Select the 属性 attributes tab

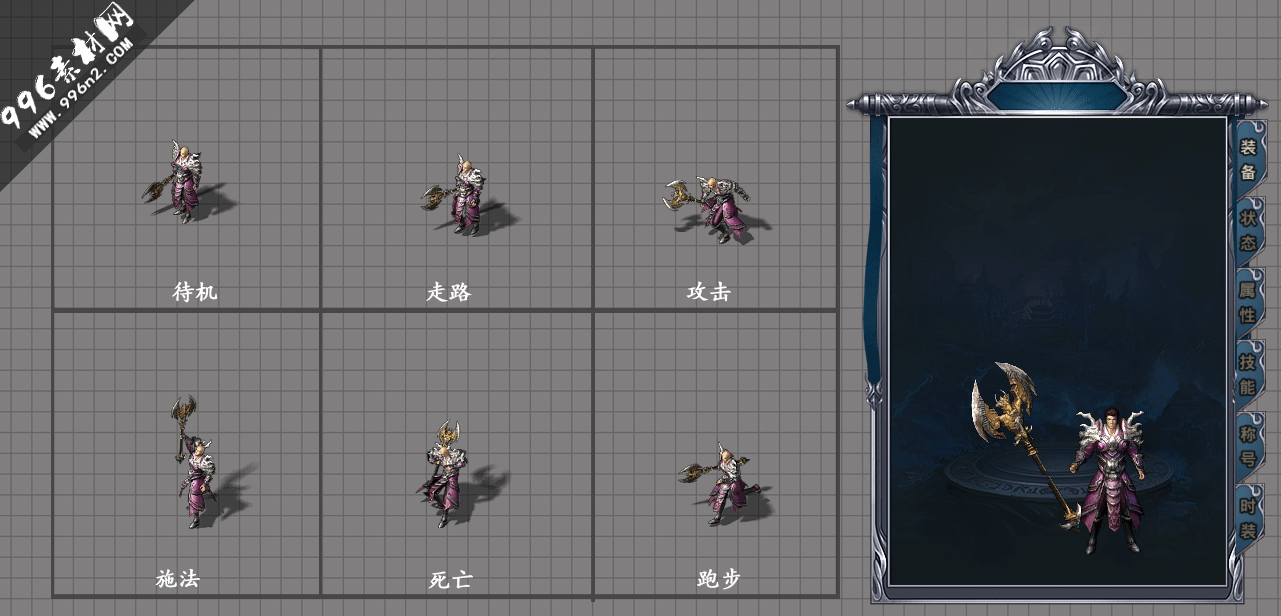pyautogui.click(x=1248, y=302)
